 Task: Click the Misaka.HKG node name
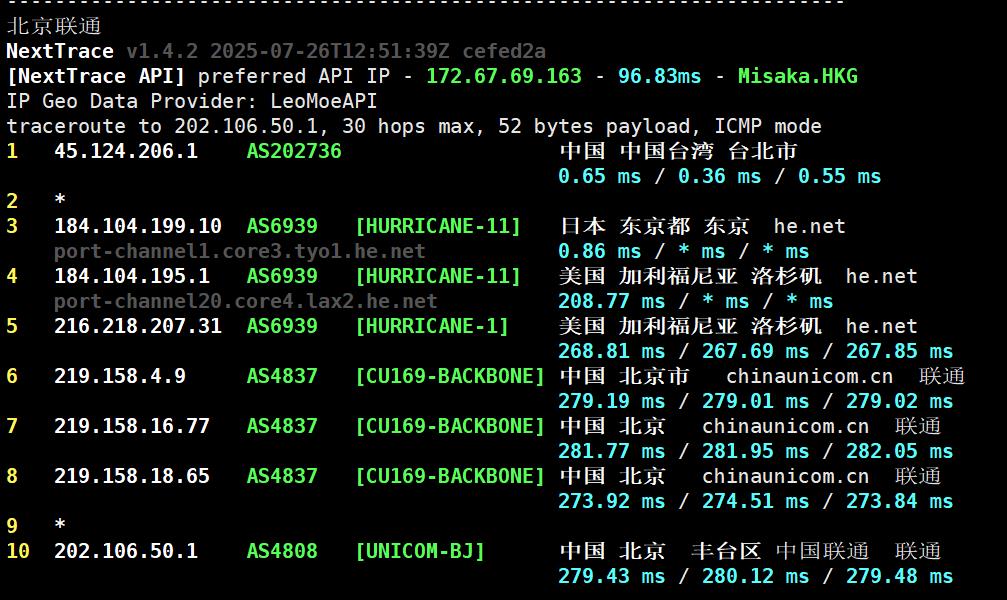click(x=797, y=76)
